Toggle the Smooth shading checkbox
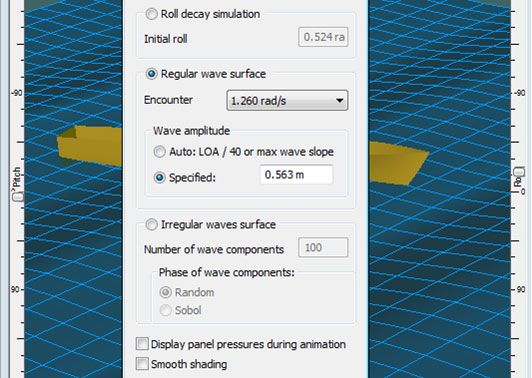532x378 pixels. coord(142,364)
